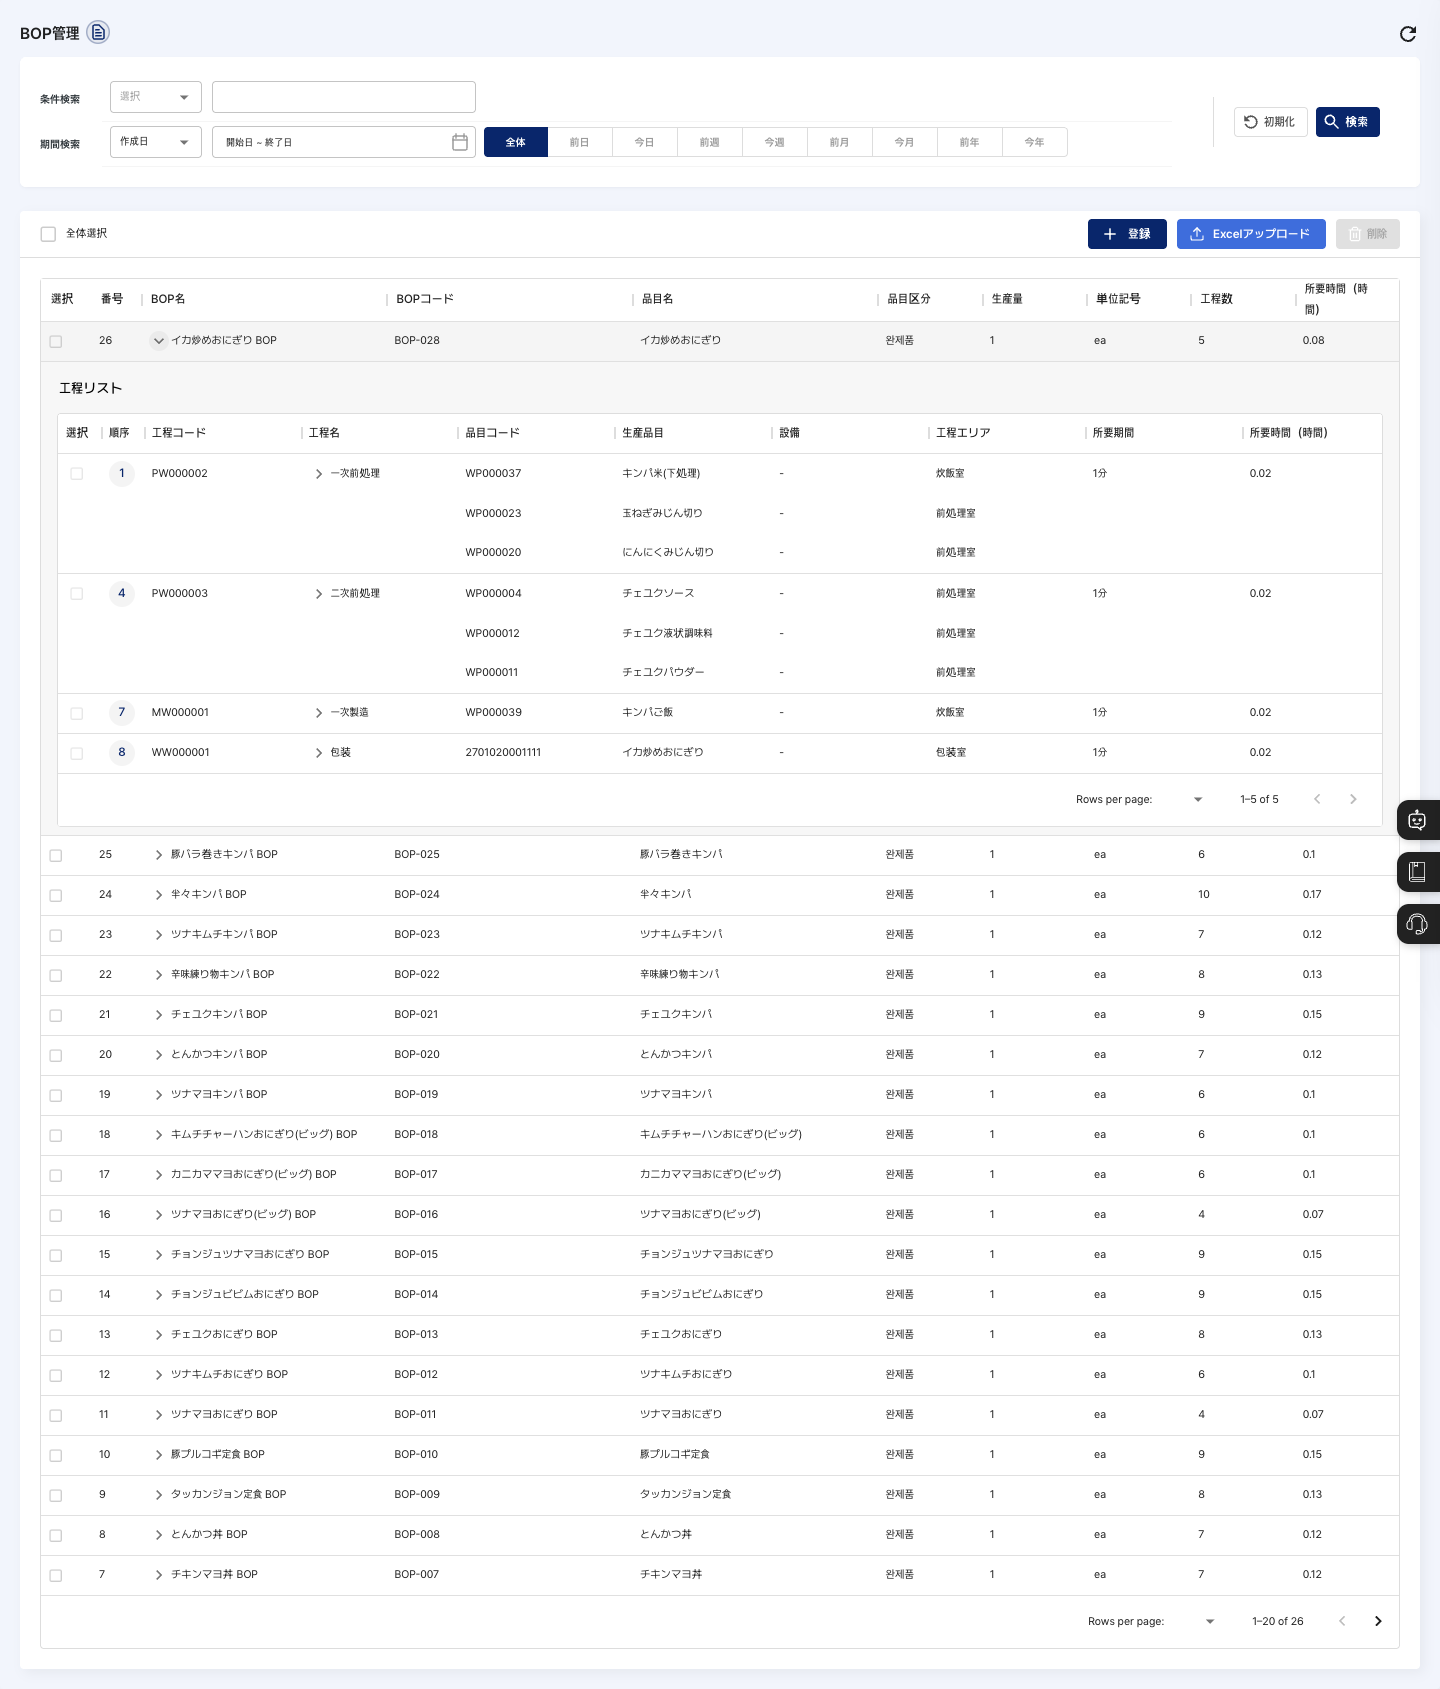Expand the チェユクキンパ BOP row
This screenshot has width=1440, height=1689.
[x=158, y=1015]
